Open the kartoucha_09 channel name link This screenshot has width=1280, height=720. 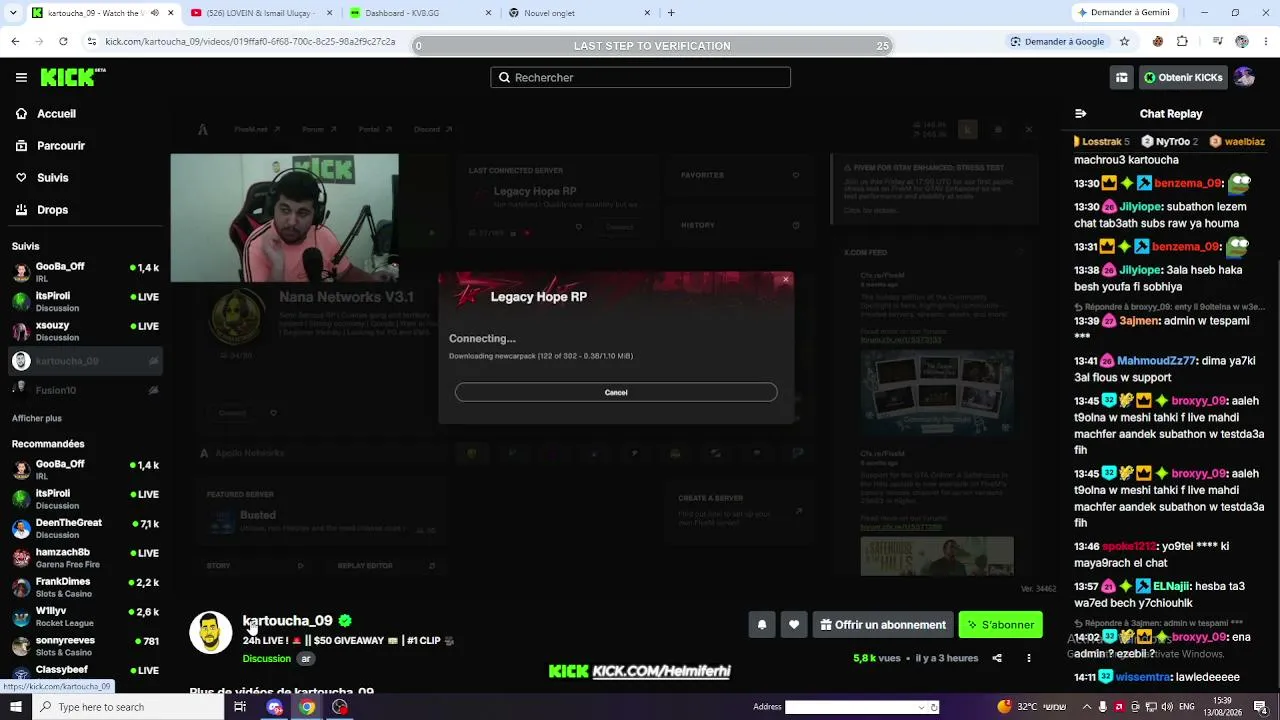pos(287,621)
